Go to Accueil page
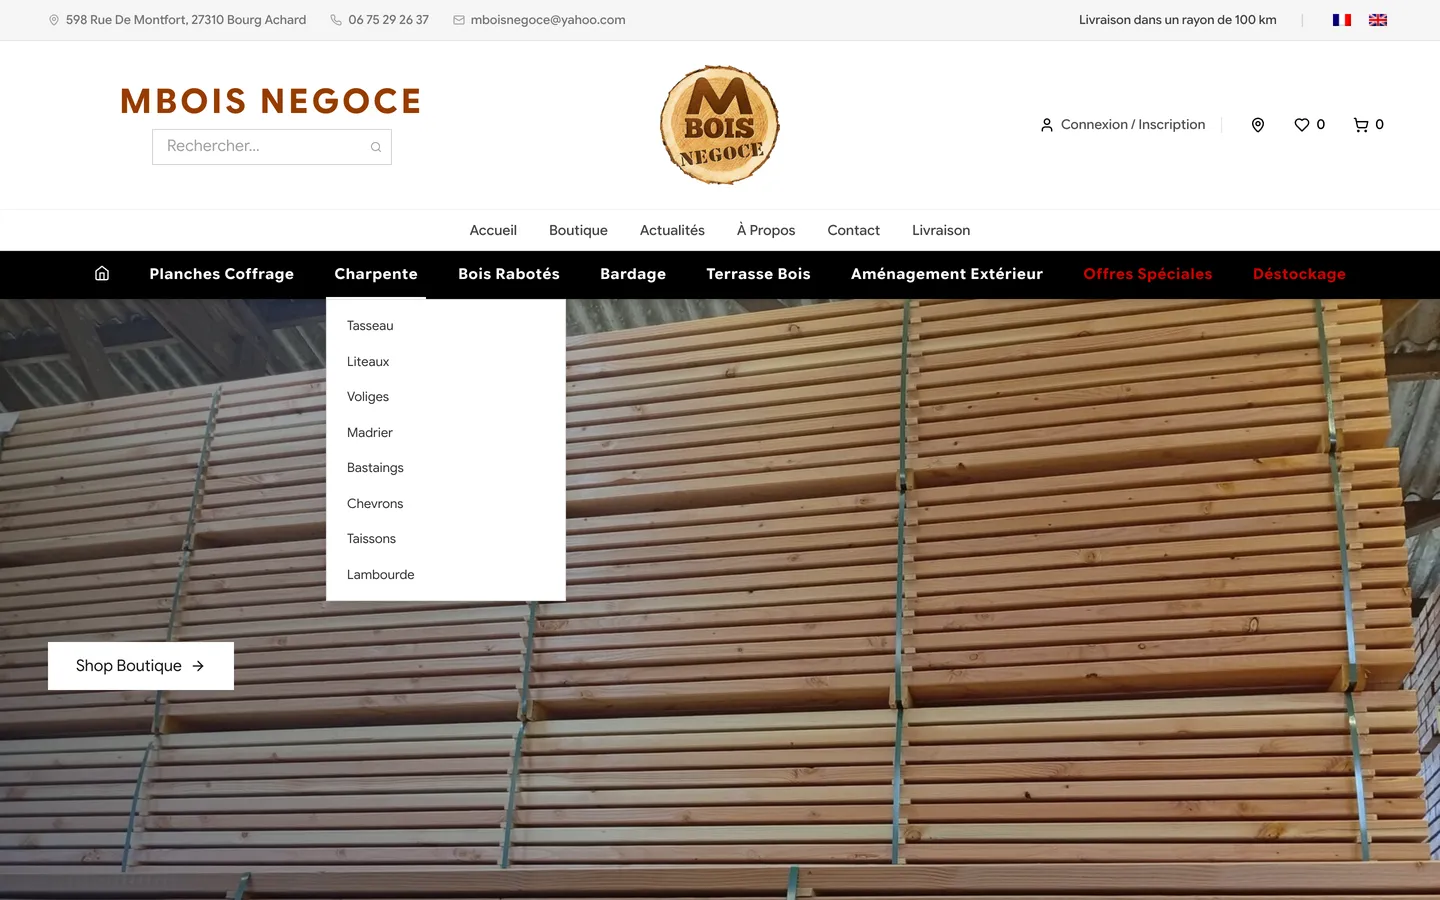 click(x=493, y=230)
